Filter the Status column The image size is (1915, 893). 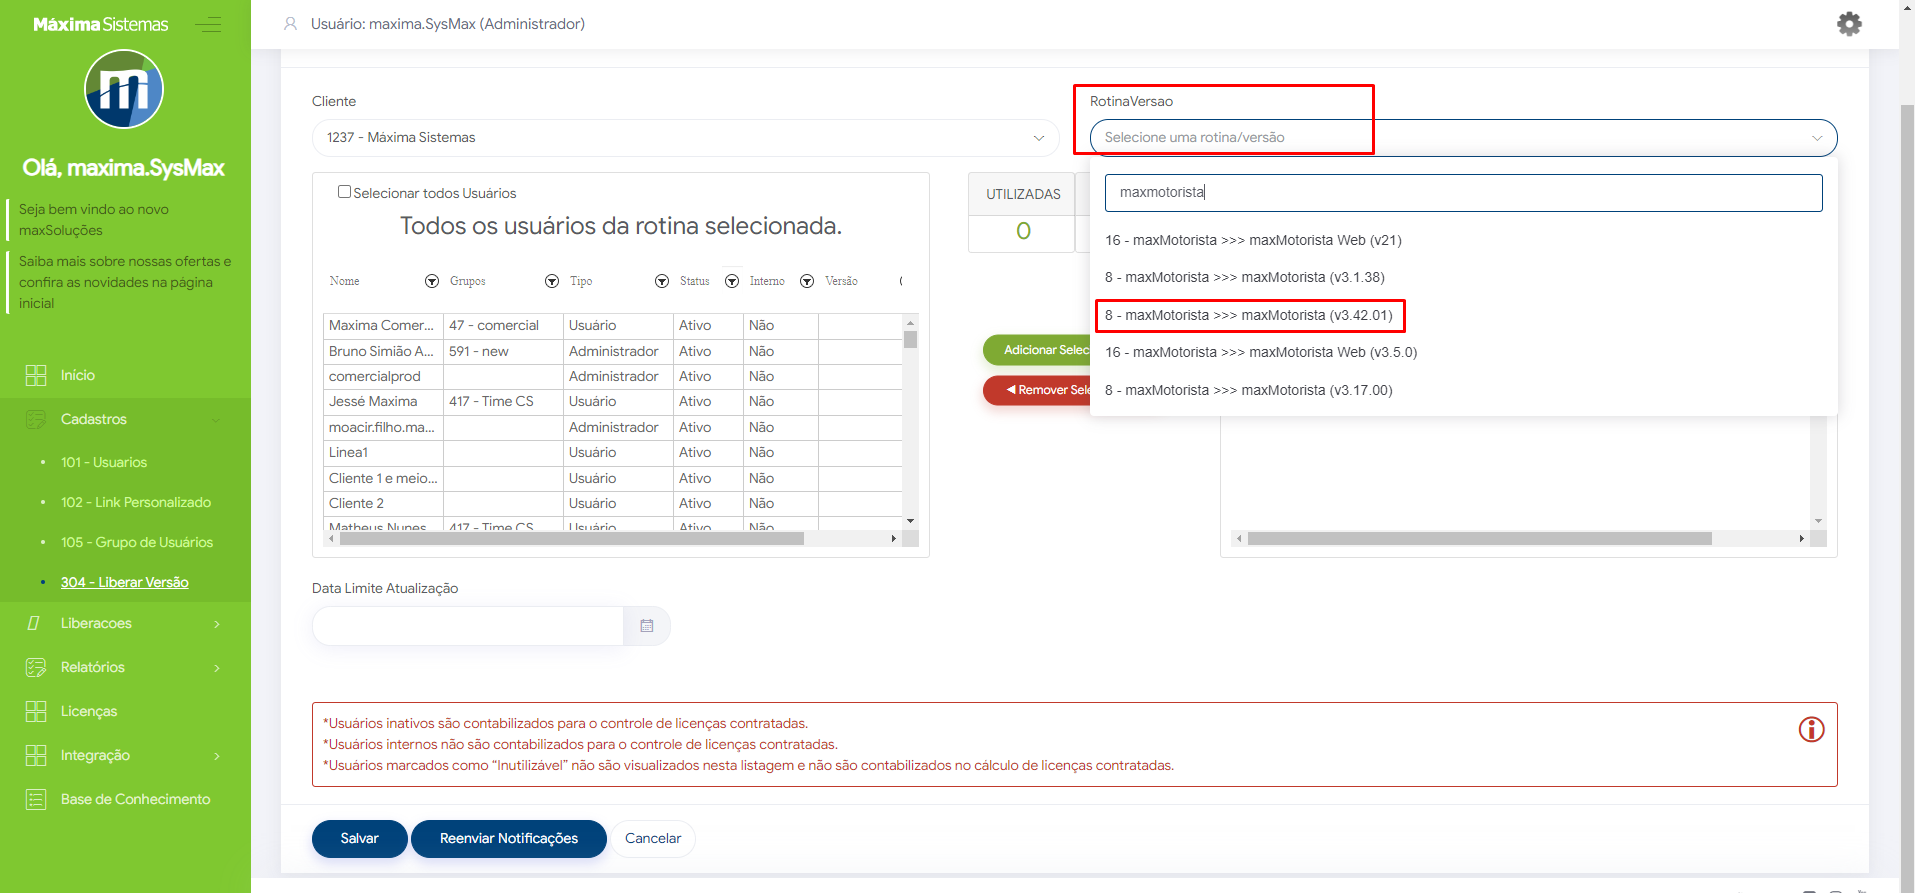[732, 282]
